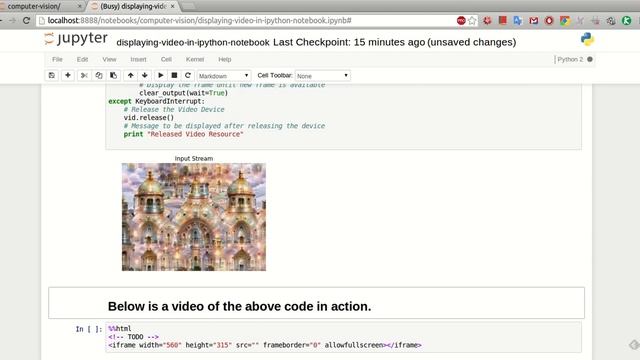Open the green K extension icon
The height and width of the screenshot is (360, 640).
pyautogui.click(x=627, y=20)
